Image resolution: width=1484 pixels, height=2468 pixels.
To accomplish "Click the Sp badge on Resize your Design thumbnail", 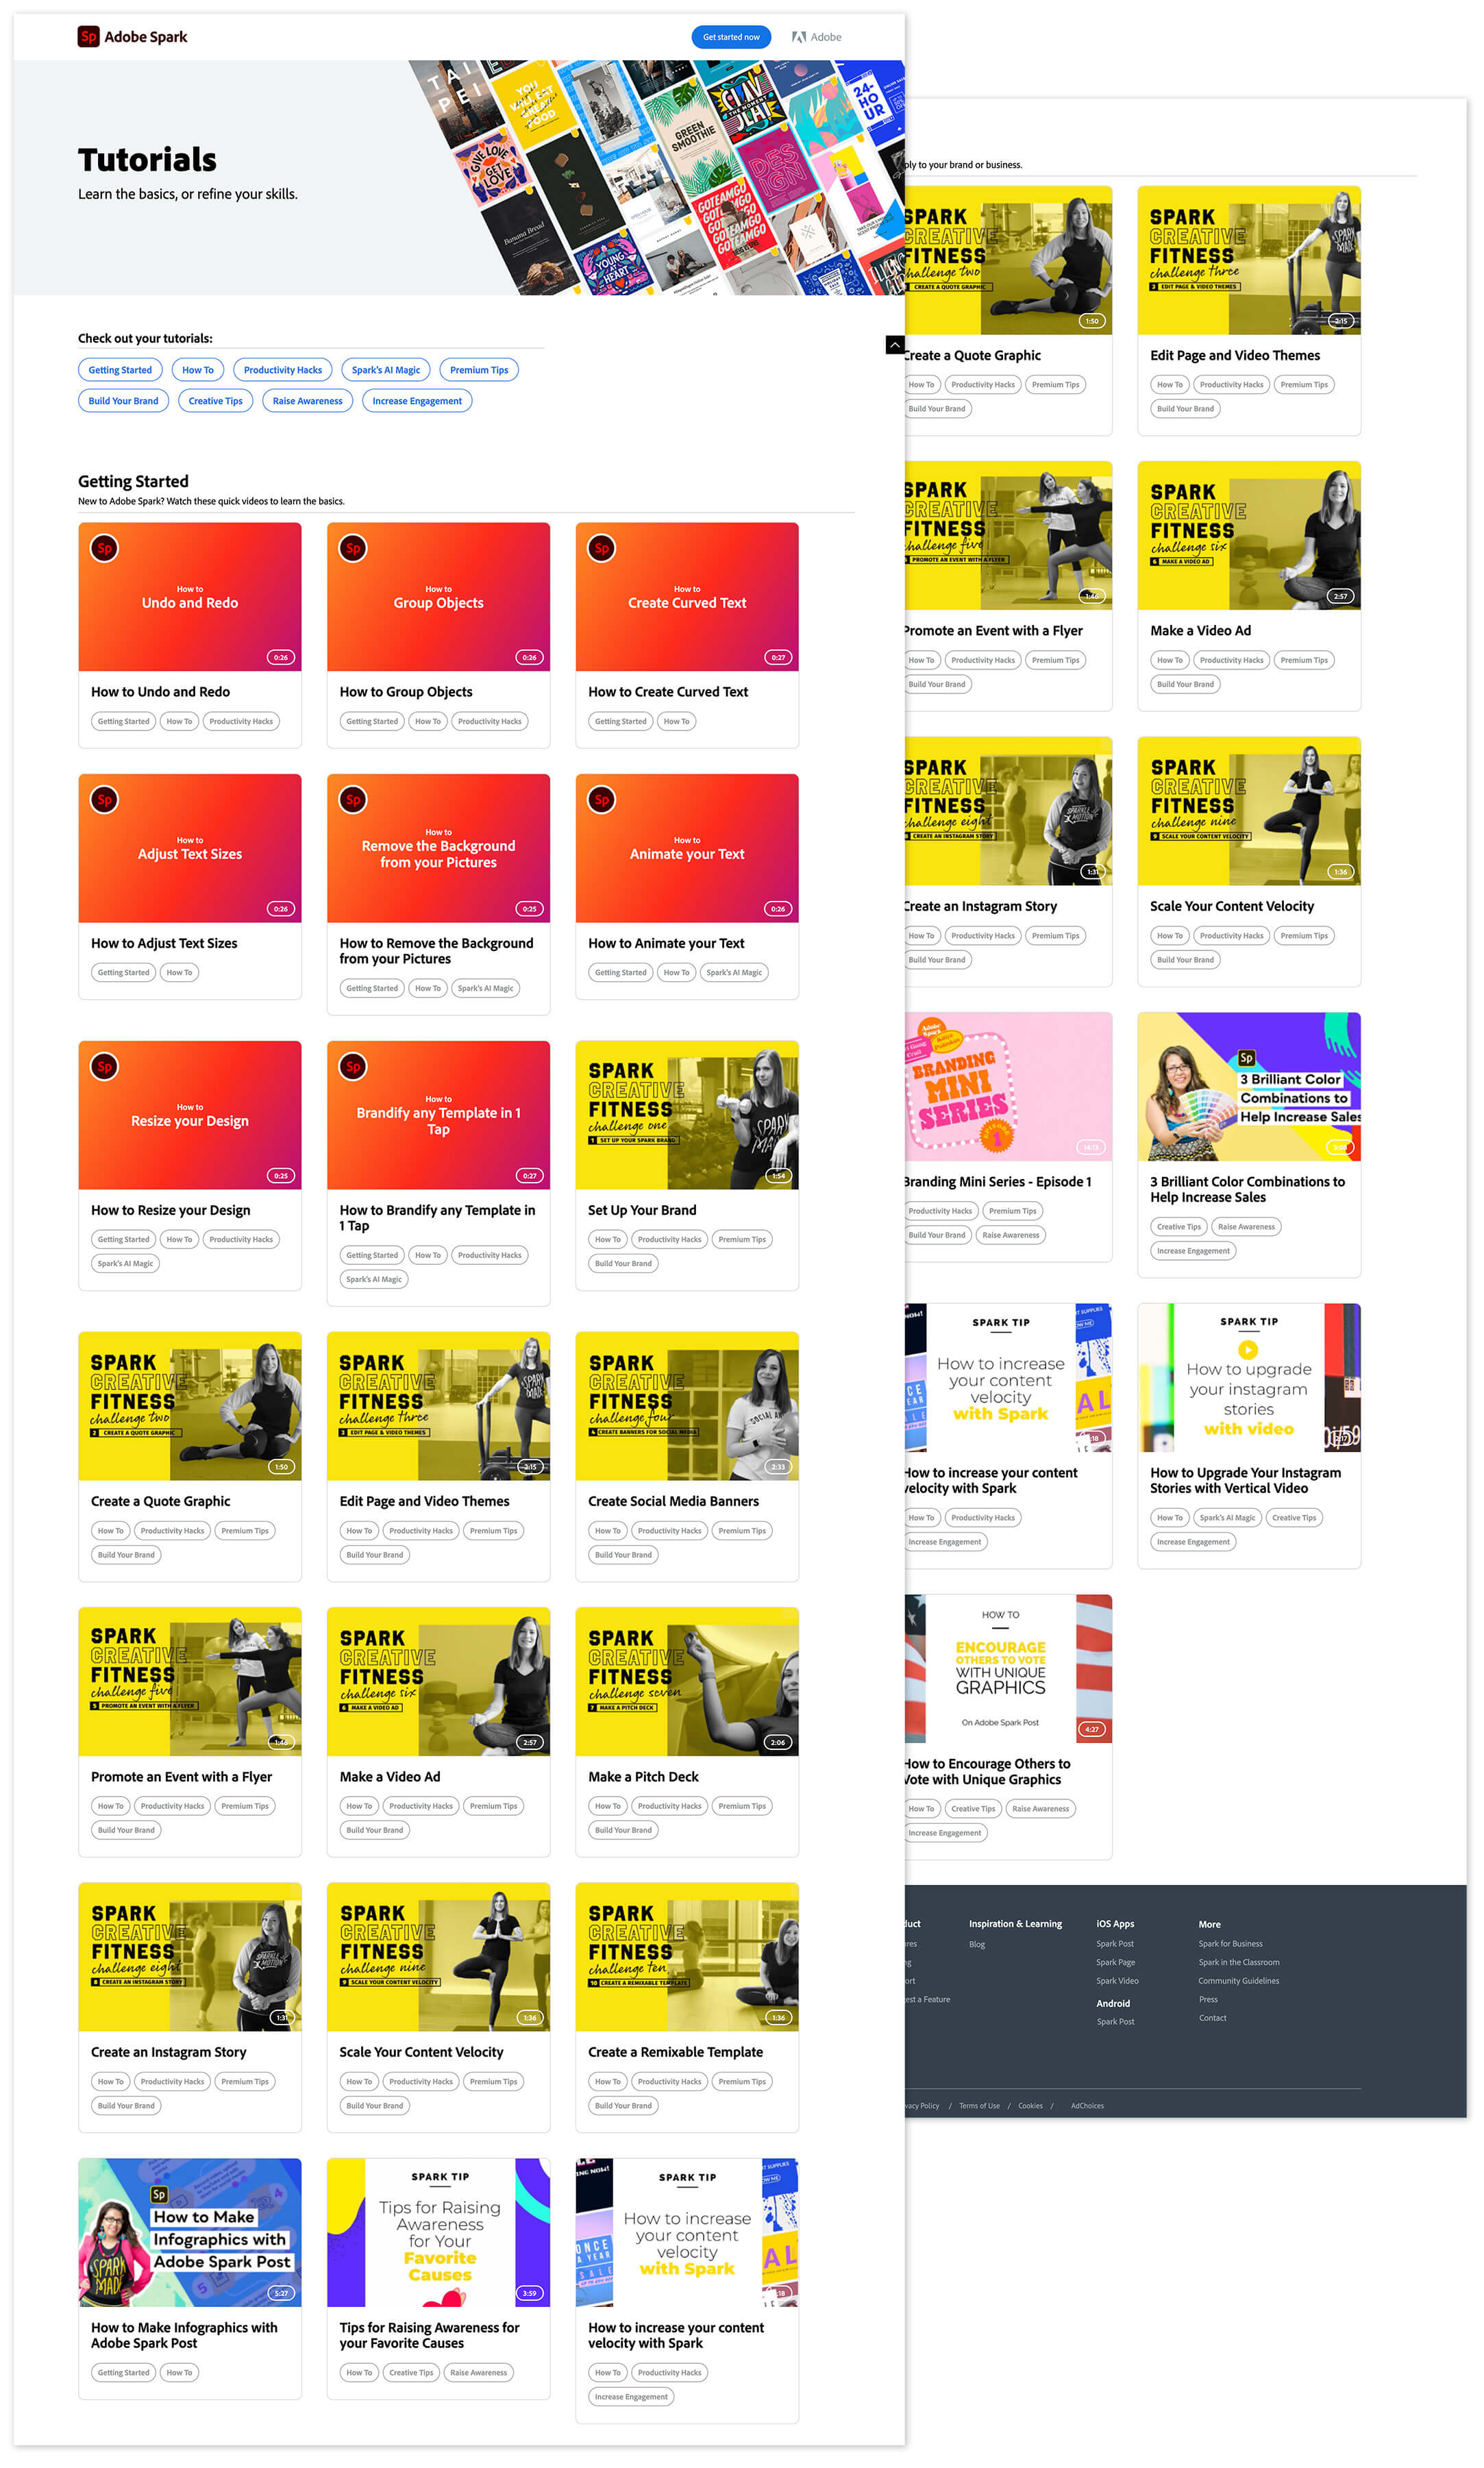I will [104, 1066].
